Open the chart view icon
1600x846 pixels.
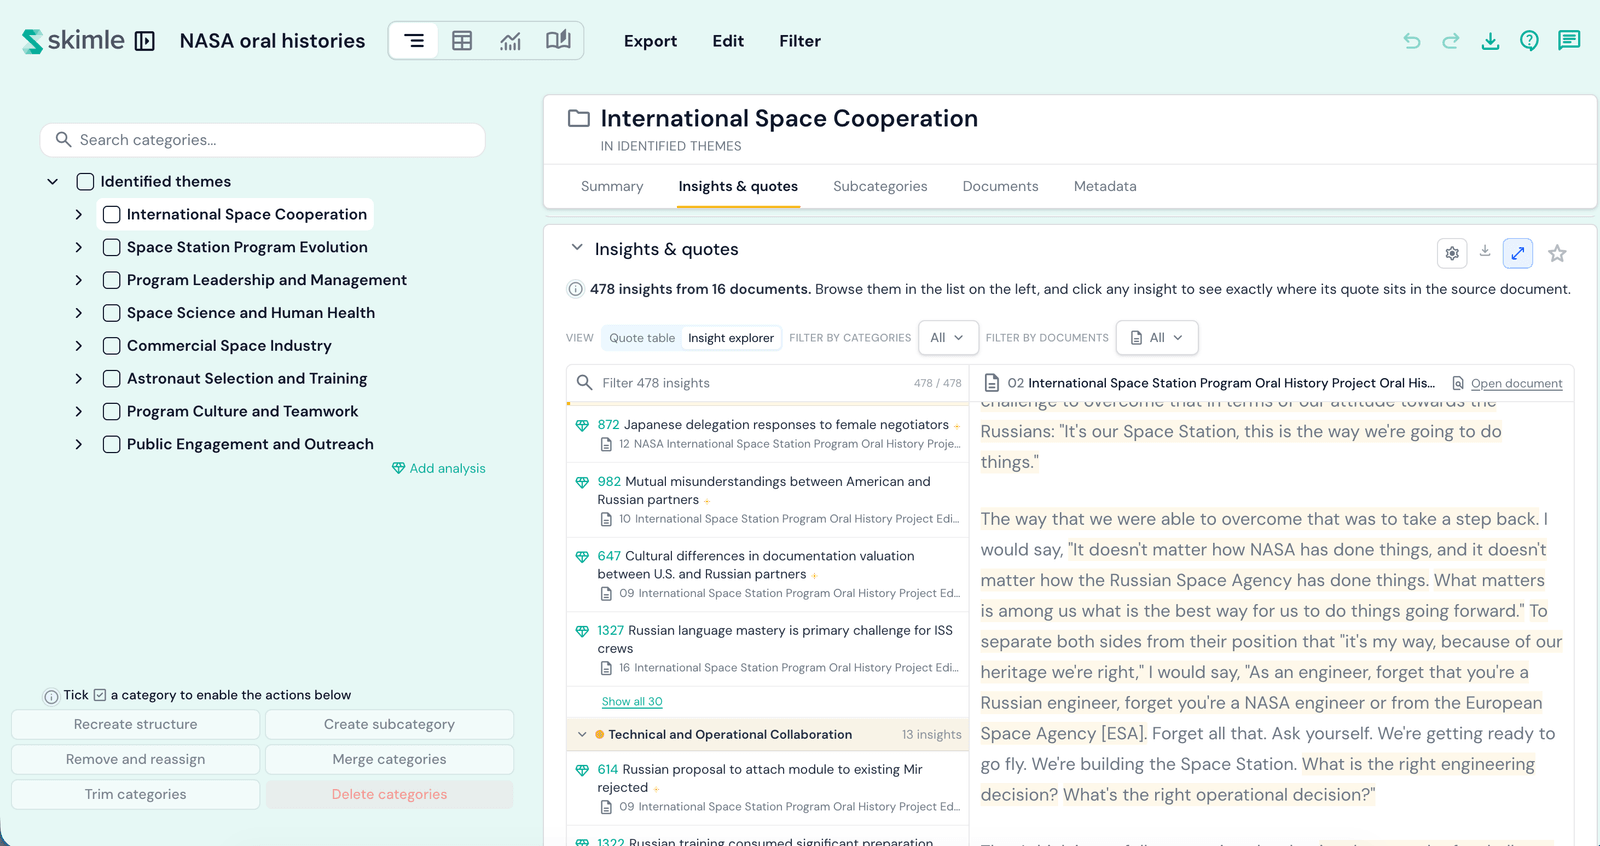click(510, 41)
